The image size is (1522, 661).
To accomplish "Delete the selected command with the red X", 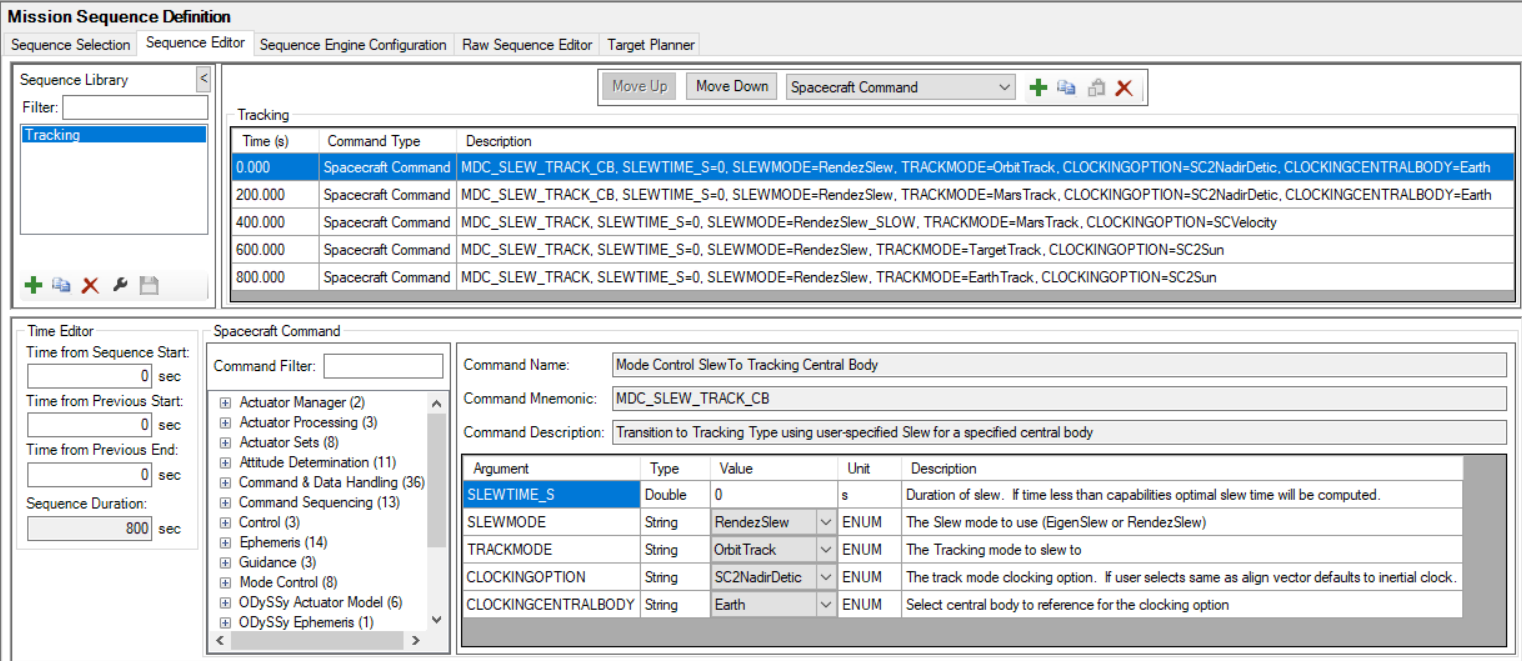I will tap(1124, 88).
